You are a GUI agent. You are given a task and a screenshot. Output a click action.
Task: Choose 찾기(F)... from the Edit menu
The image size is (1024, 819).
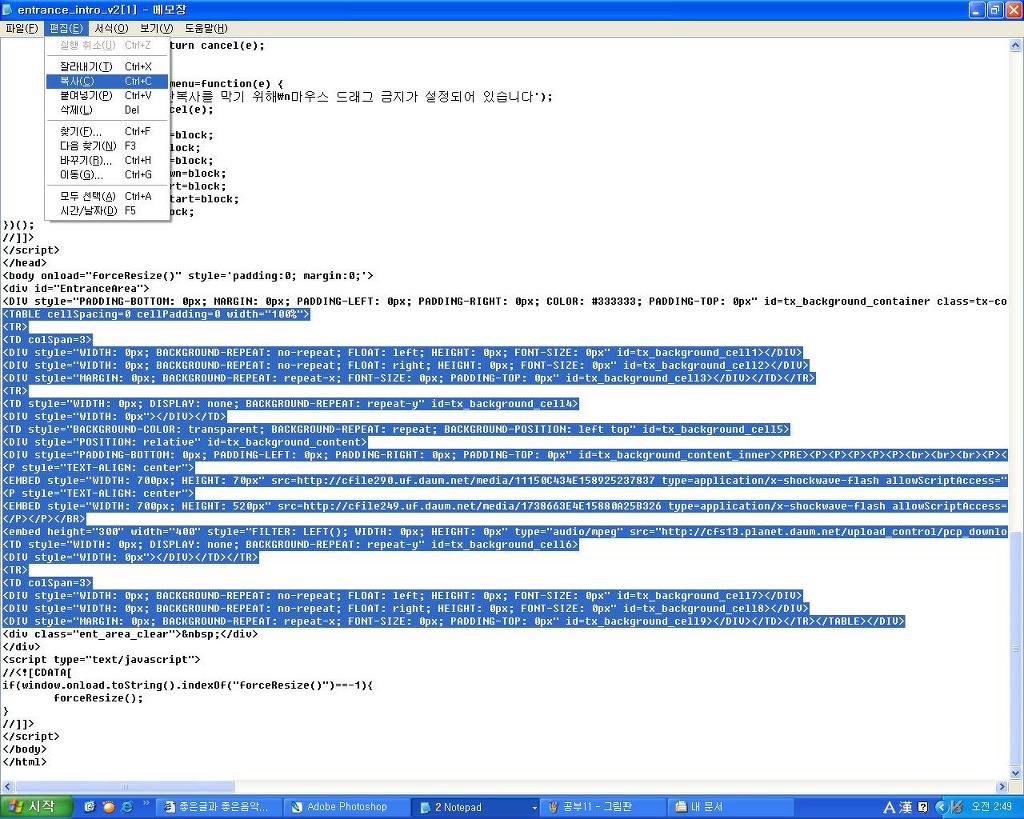point(107,131)
